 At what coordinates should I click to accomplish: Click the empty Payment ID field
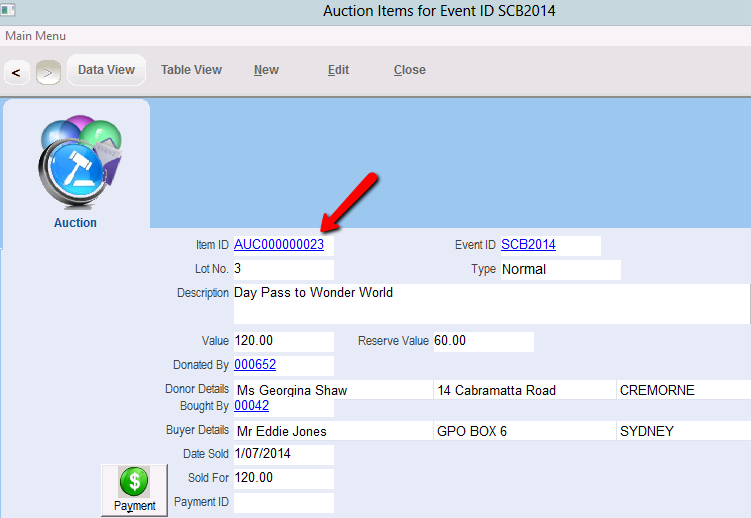click(x=282, y=502)
